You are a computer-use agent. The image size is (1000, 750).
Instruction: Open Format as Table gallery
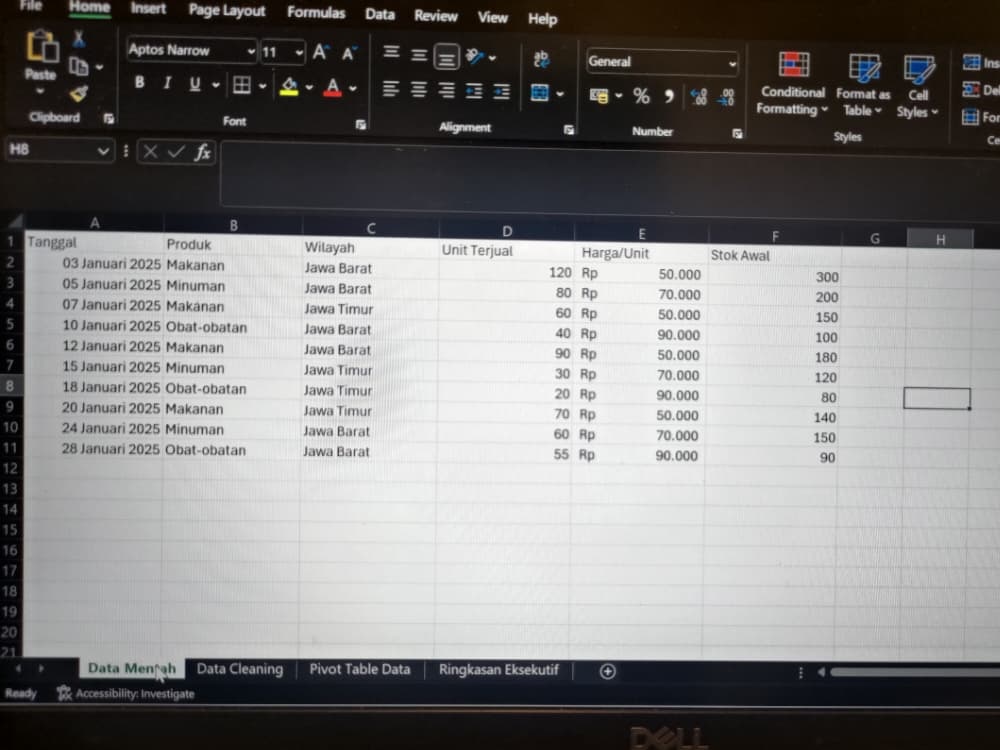coord(863,85)
